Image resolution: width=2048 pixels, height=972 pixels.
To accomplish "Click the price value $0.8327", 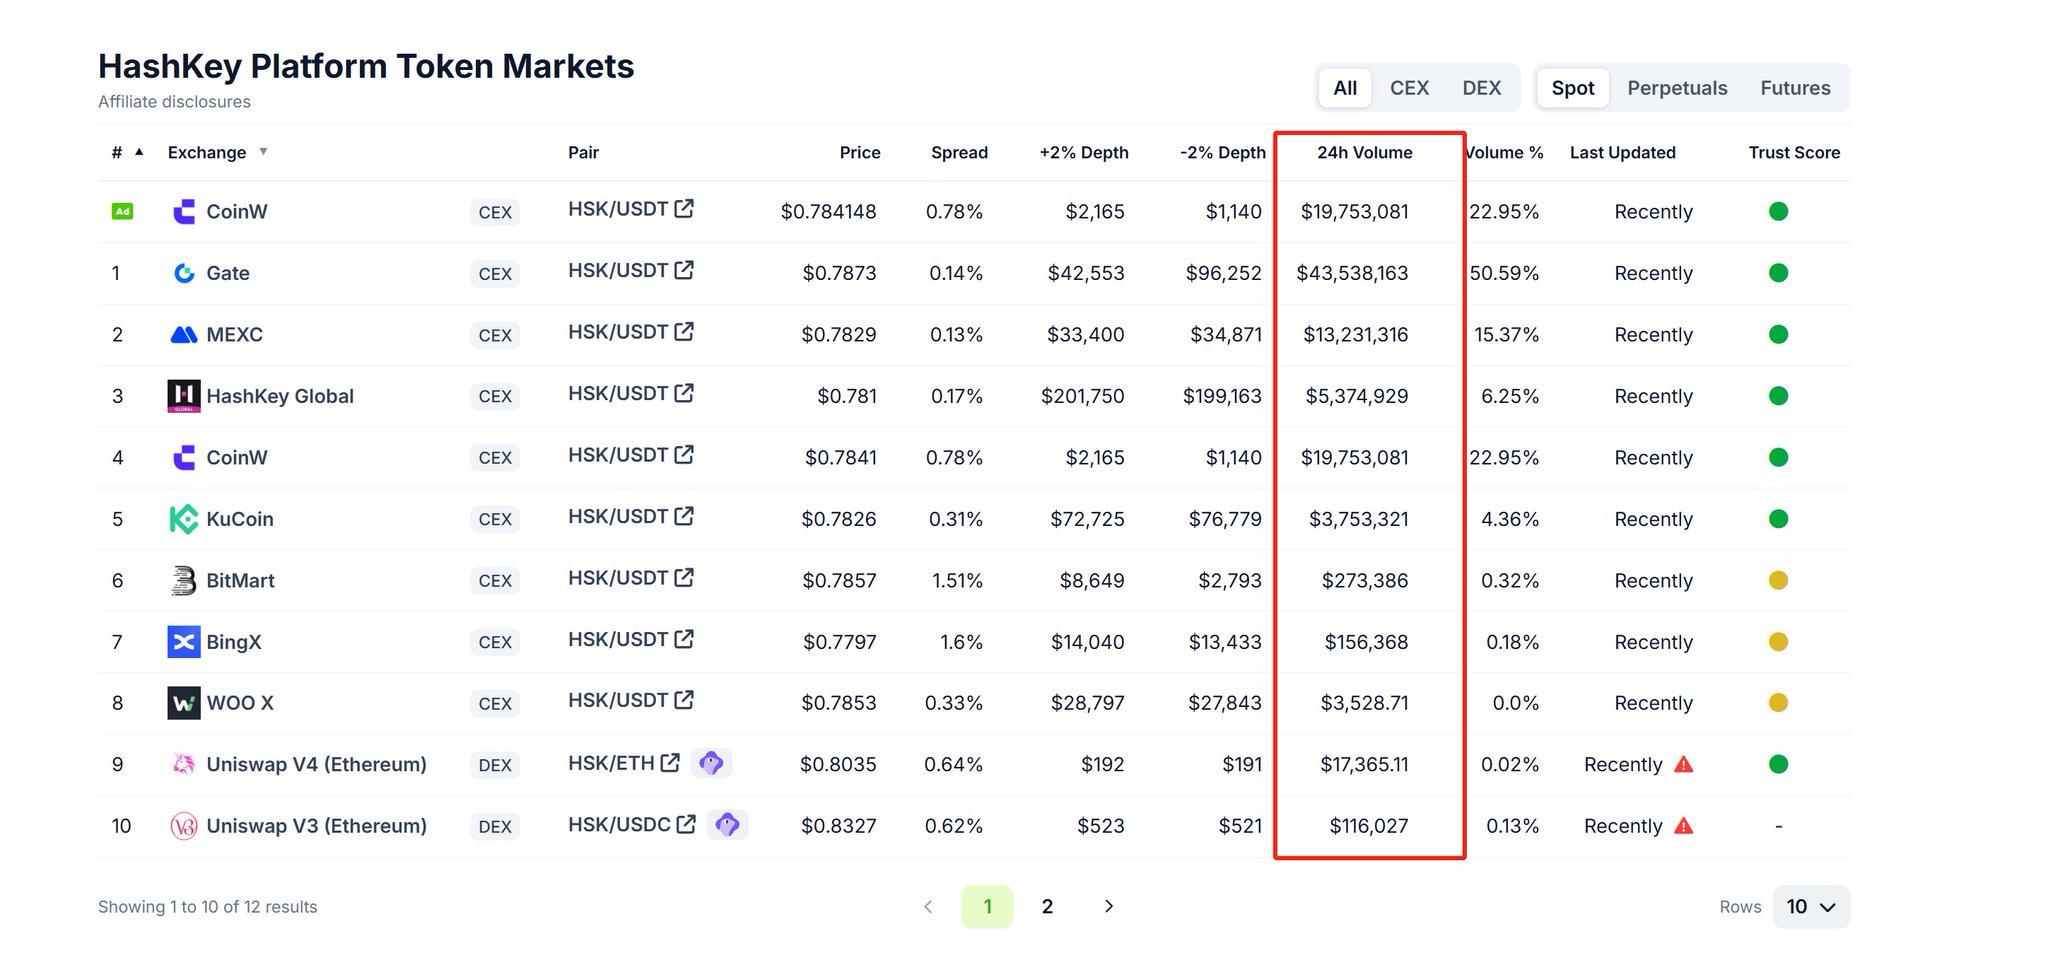I will tap(838, 826).
